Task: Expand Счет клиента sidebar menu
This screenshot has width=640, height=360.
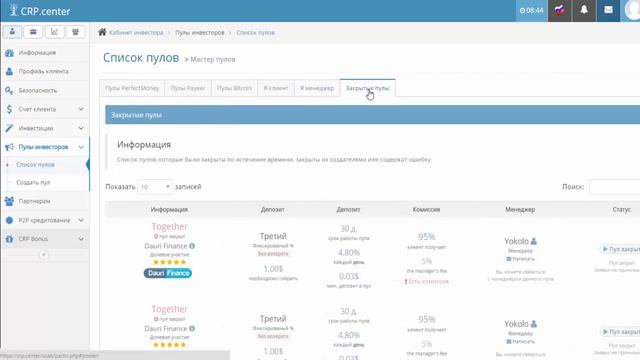Action: pyautogui.click(x=45, y=109)
